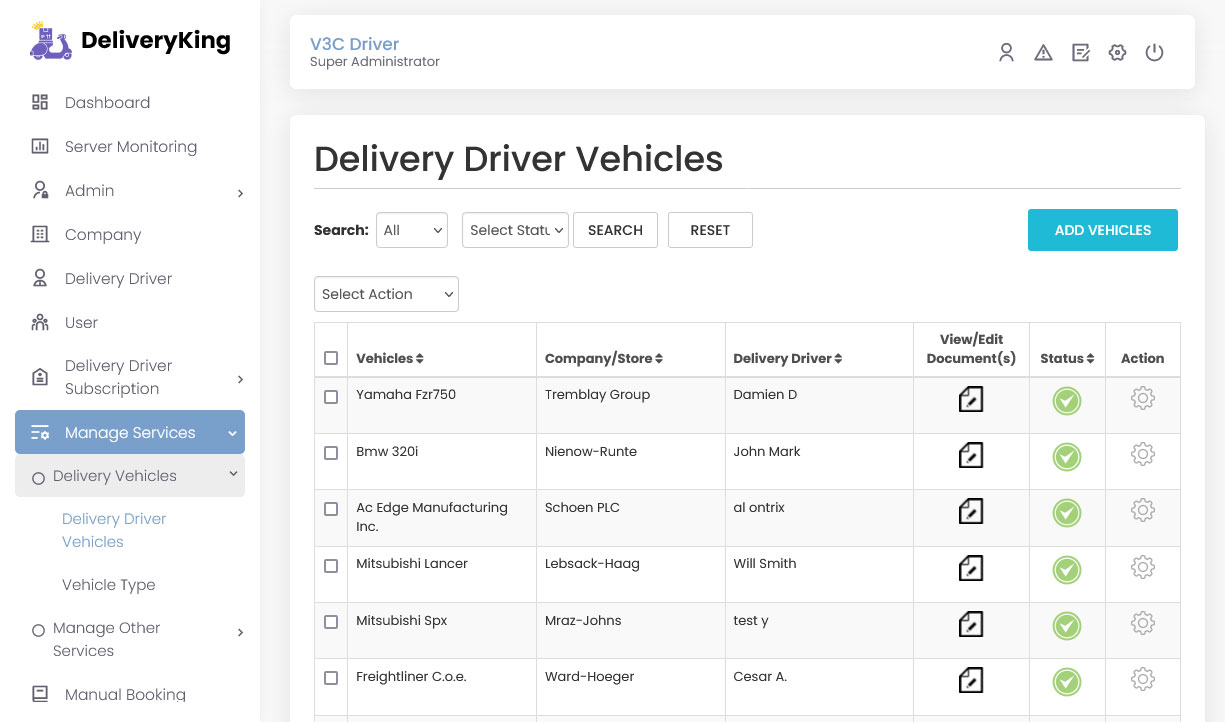The width and height of the screenshot is (1225, 722).
Task: Open Server Monitoring in sidebar
Action: pos(130,146)
